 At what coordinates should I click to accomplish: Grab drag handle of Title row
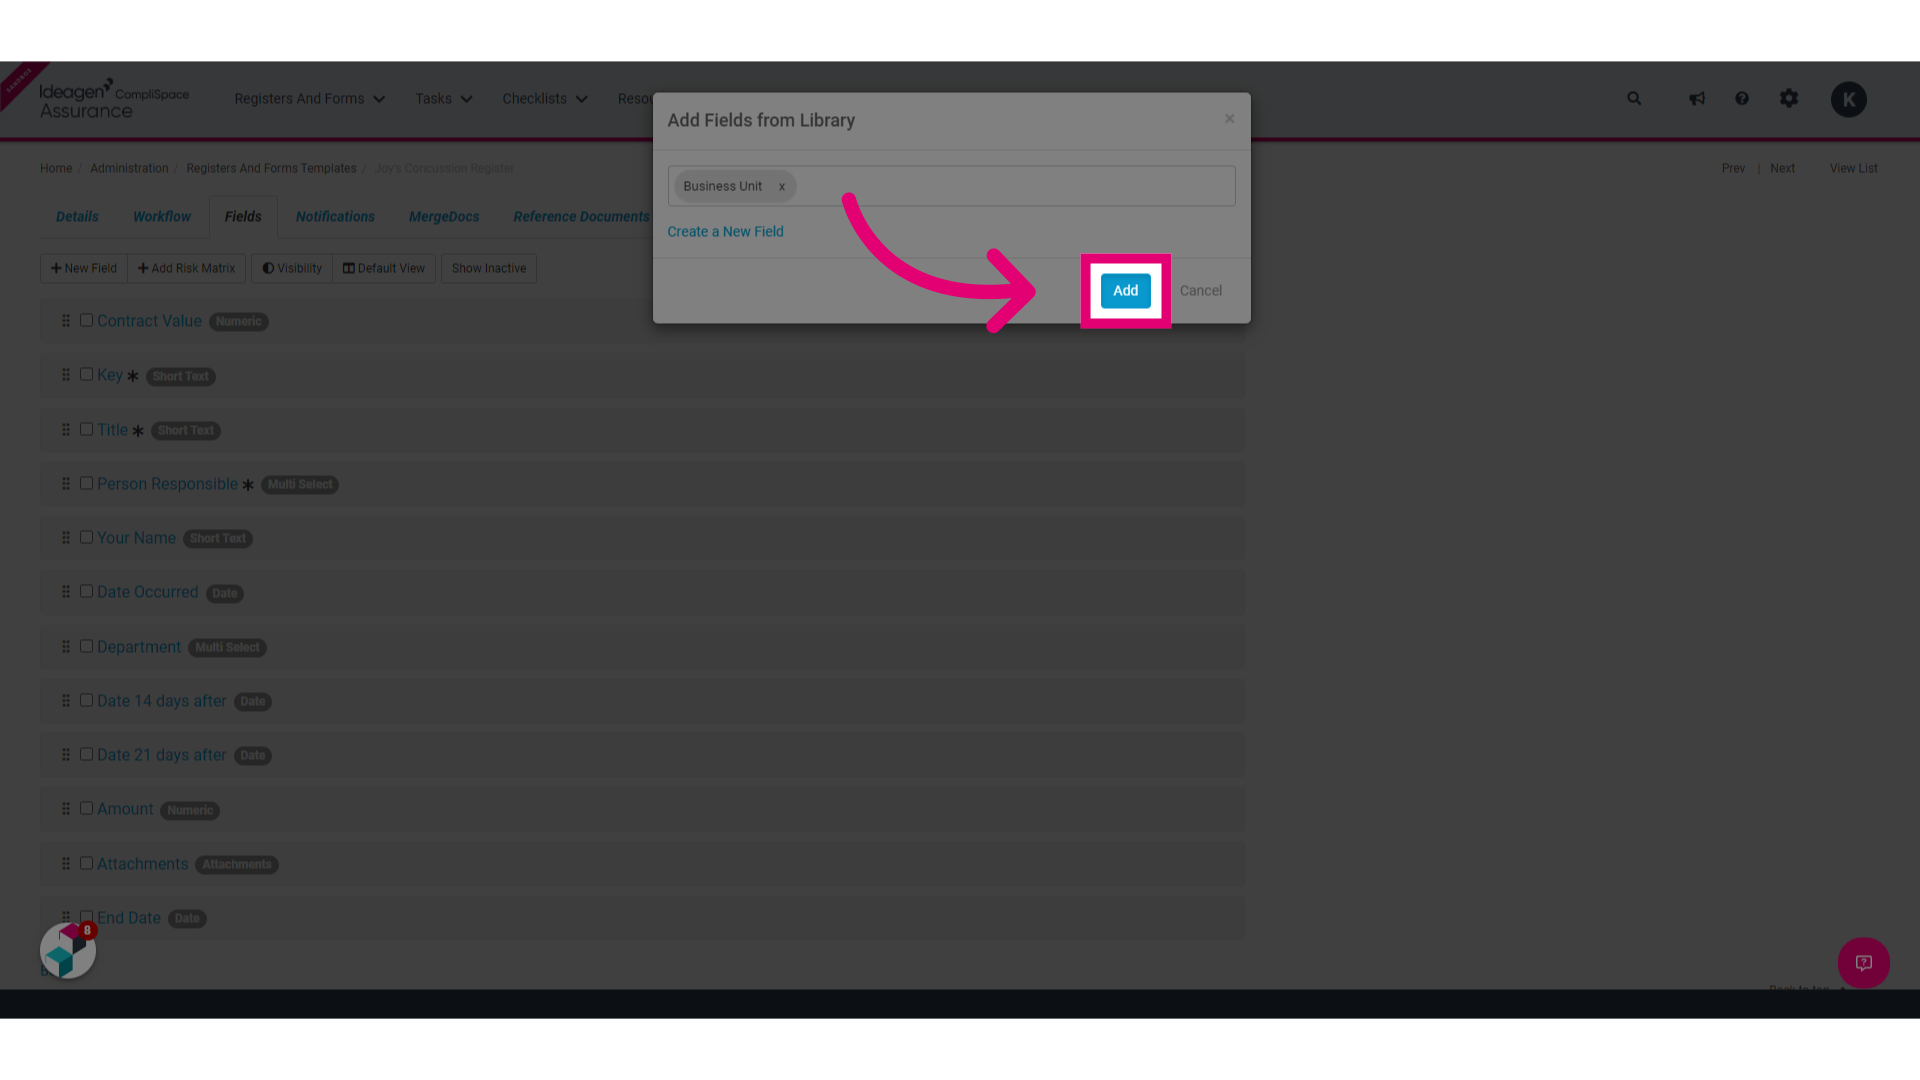[x=66, y=430]
